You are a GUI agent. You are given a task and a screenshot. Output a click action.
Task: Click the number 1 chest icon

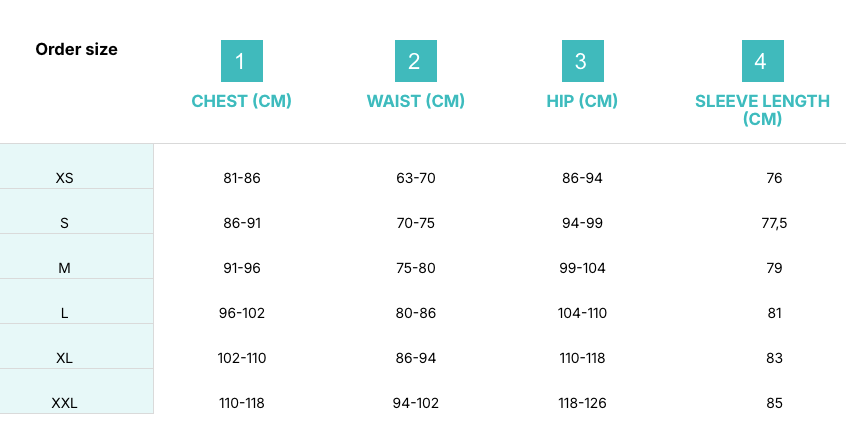[241, 61]
